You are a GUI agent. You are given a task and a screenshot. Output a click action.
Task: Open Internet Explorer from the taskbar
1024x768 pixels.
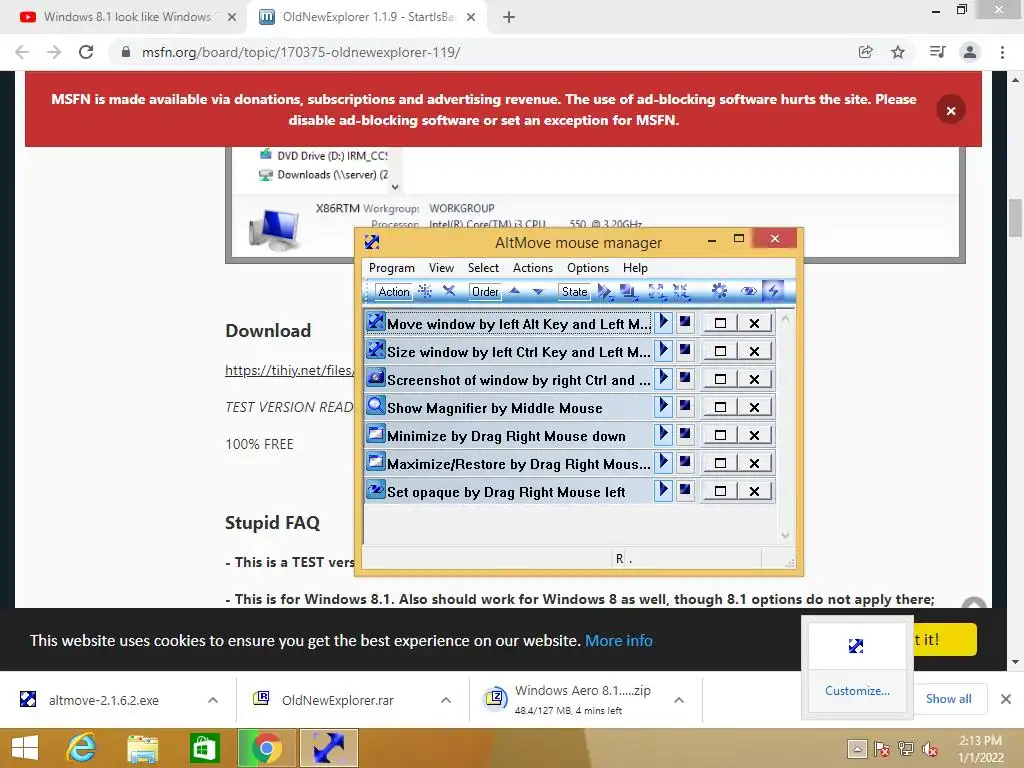(82, 748)
